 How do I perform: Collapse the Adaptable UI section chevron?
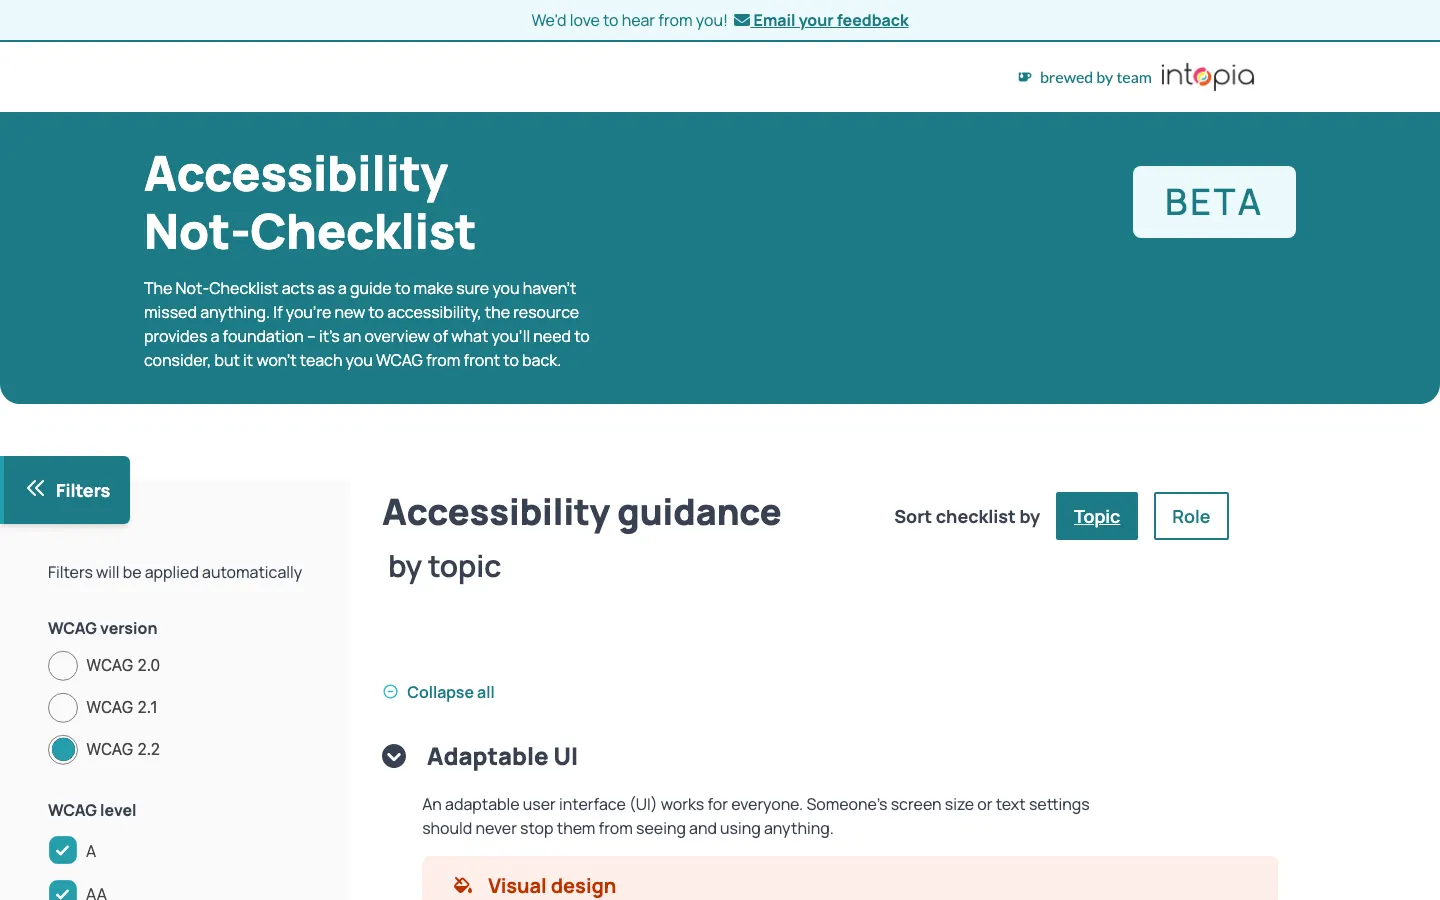[x=394, y=757]
